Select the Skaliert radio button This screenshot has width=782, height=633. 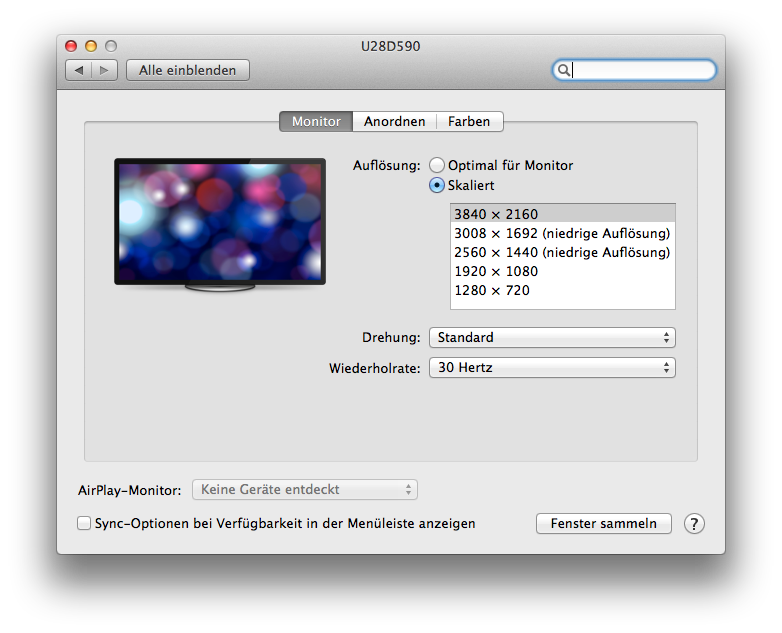(436, 185)
